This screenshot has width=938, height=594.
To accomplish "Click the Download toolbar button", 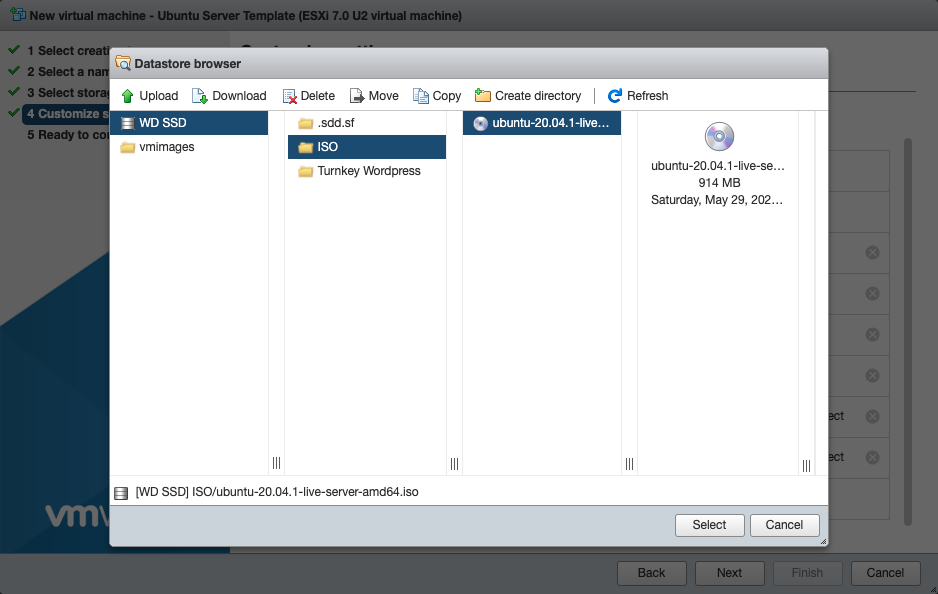I will [x=229, y=96].
